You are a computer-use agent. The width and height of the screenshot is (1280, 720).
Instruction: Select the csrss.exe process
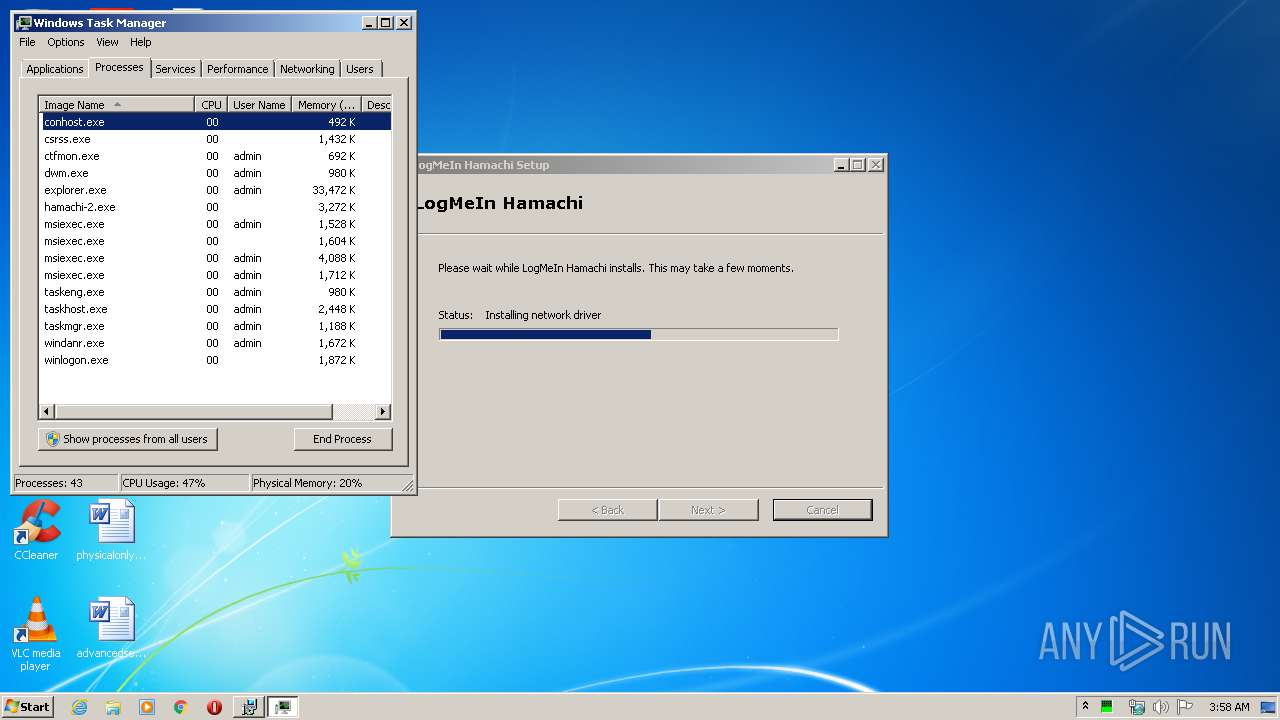point(215,139)
